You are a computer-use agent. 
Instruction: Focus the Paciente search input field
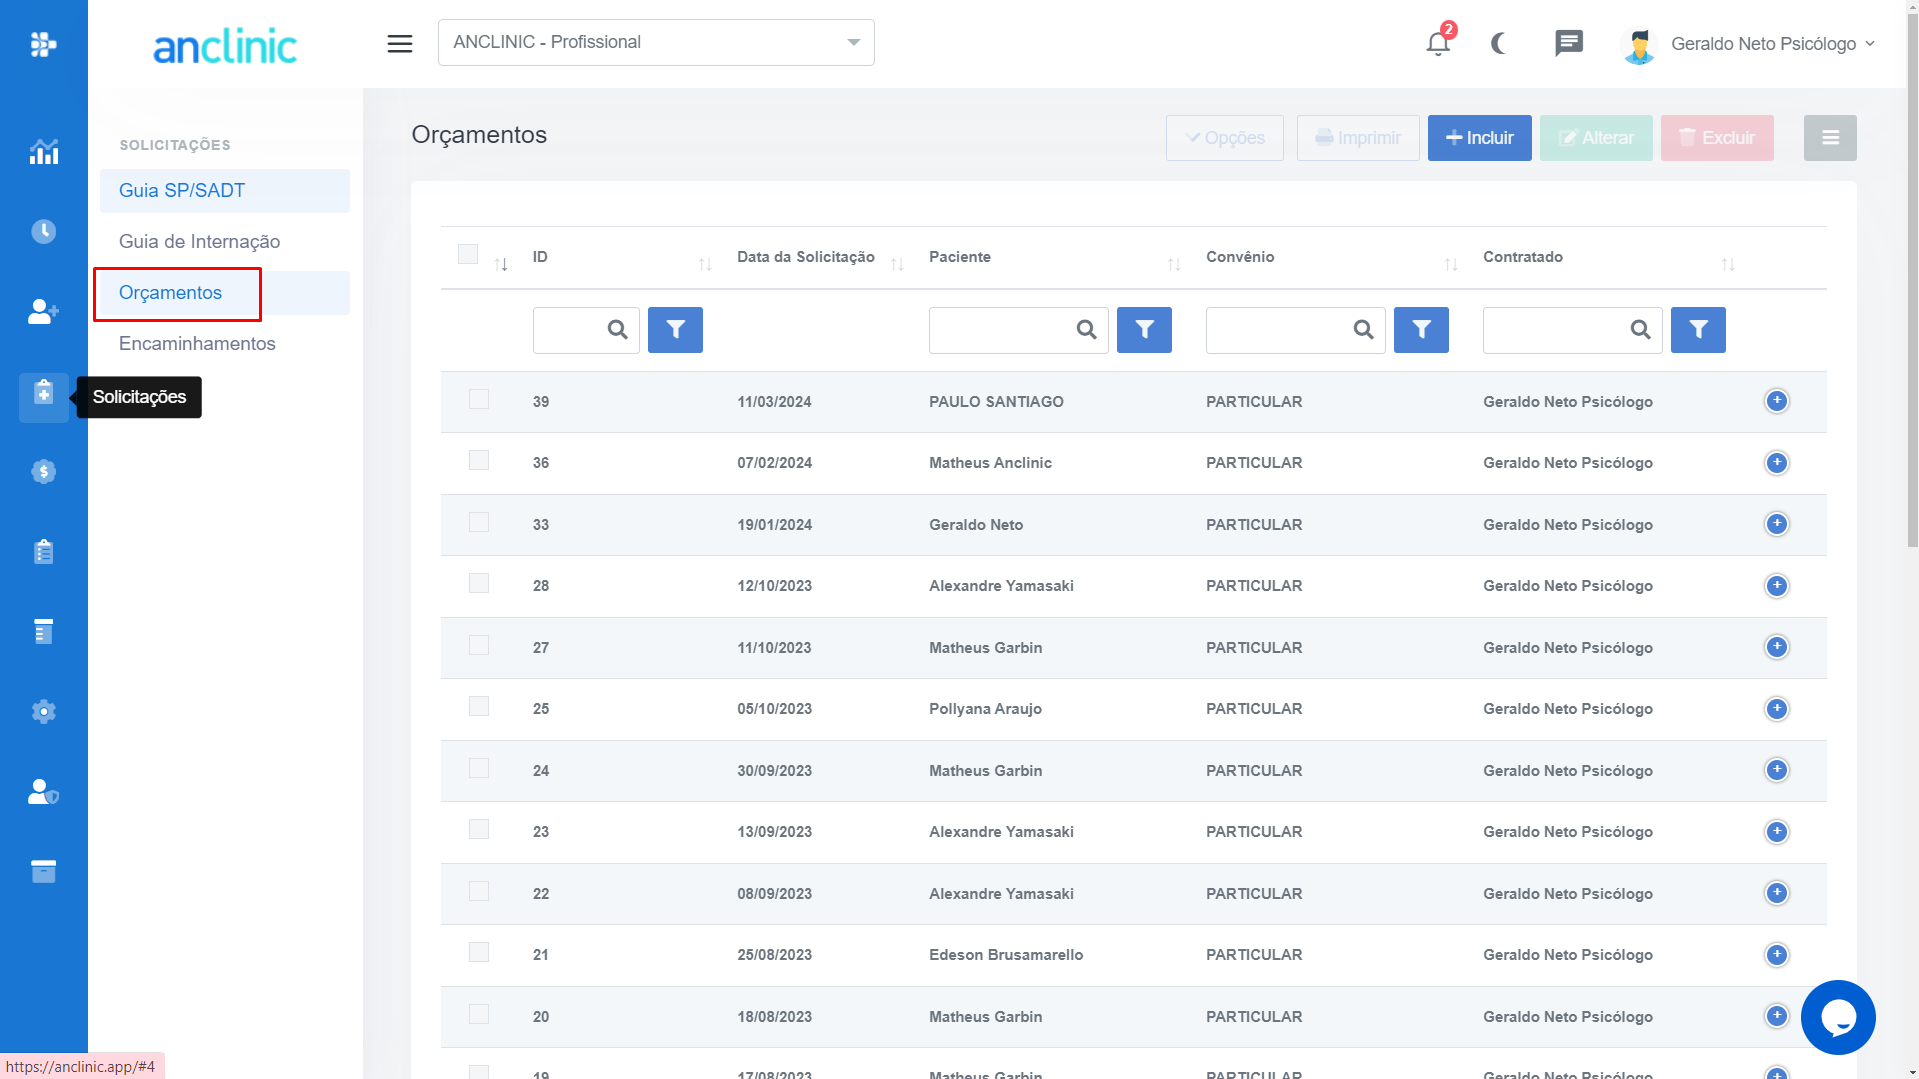pyautogui.click(x=1018, y=330)
